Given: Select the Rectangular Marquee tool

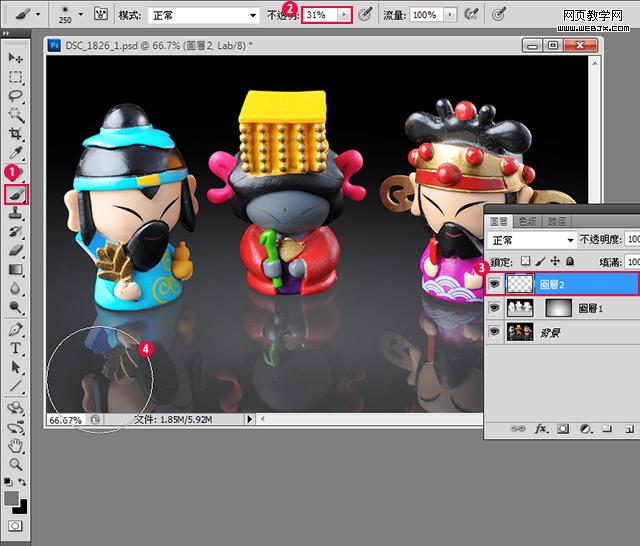Looking at the screenshot, I should (16, 77).
